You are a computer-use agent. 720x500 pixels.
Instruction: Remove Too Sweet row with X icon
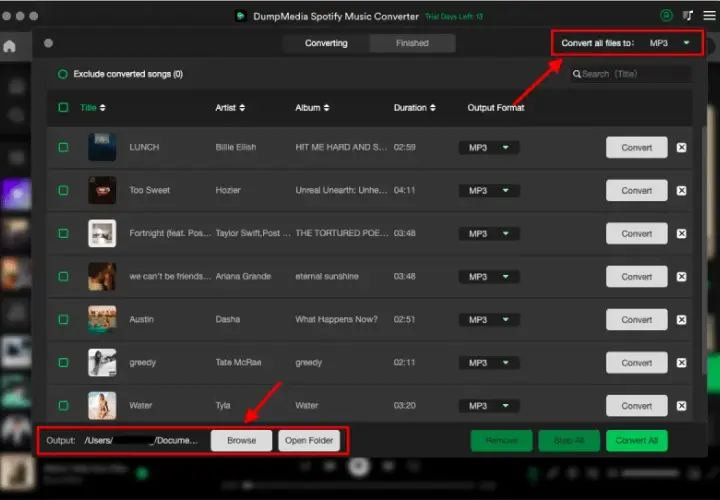[681, 191]
